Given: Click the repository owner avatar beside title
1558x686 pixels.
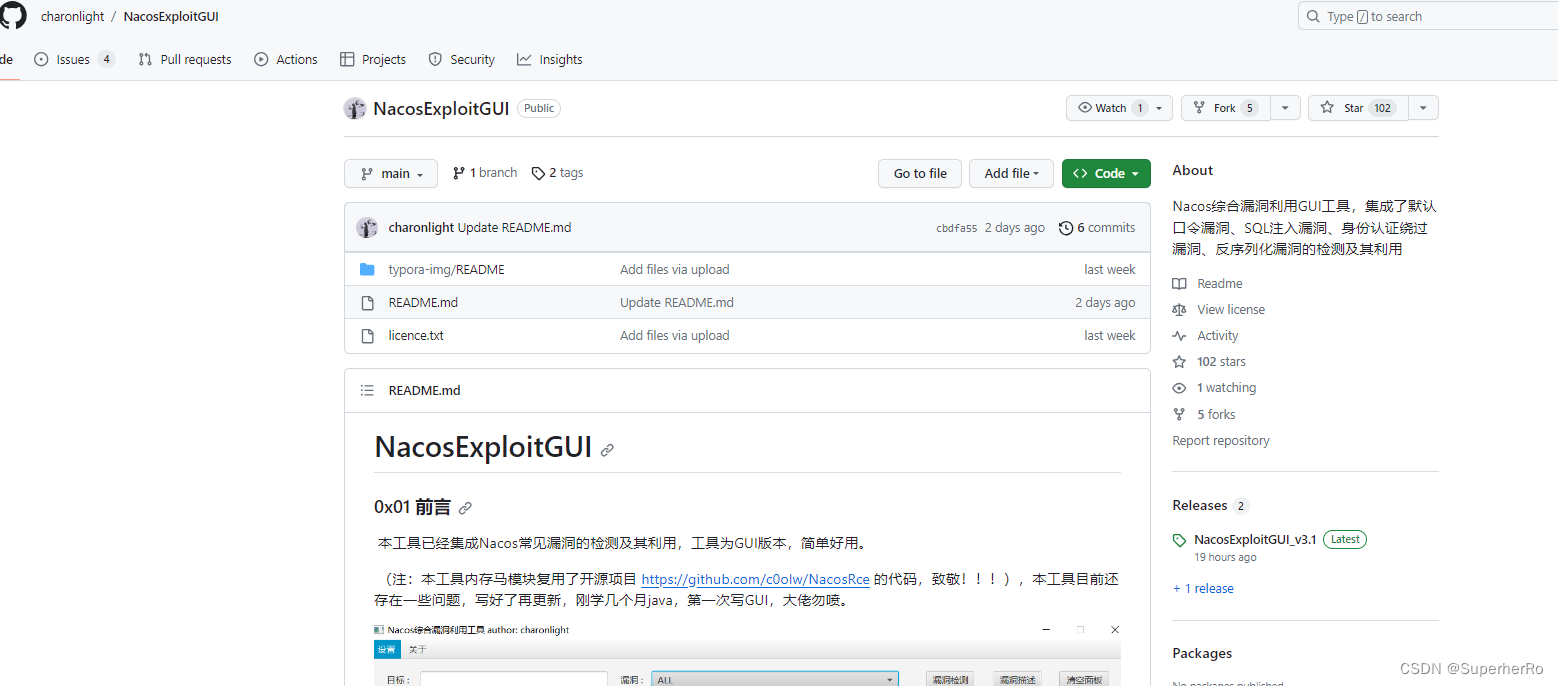Looking at the screenshot, I should pyautogui.click(x=354, y=108).
